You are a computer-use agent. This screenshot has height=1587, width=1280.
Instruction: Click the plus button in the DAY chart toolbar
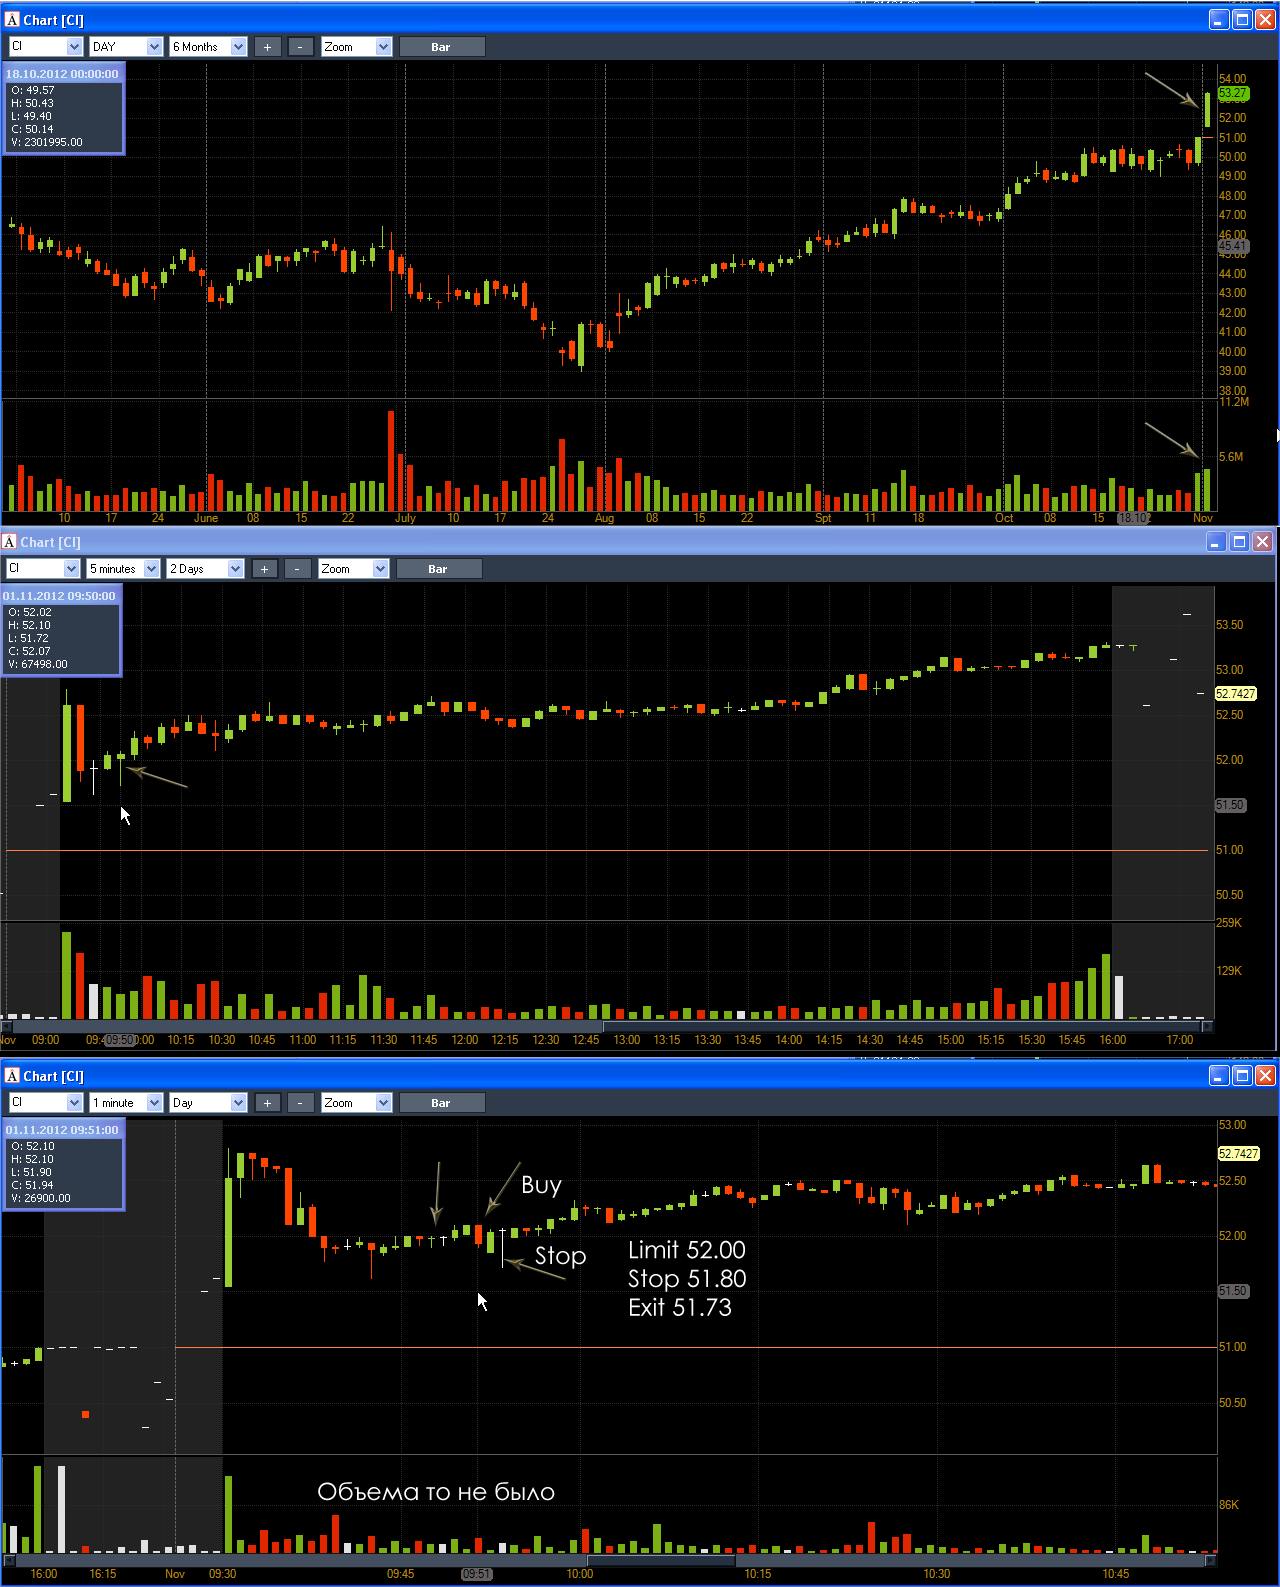coord(267,47)
